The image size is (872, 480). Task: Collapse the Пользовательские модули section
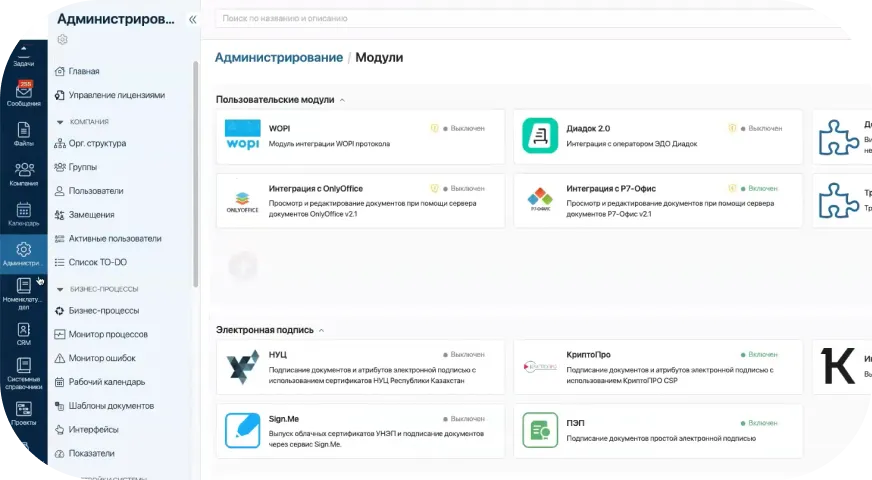[x=343, y=100]
